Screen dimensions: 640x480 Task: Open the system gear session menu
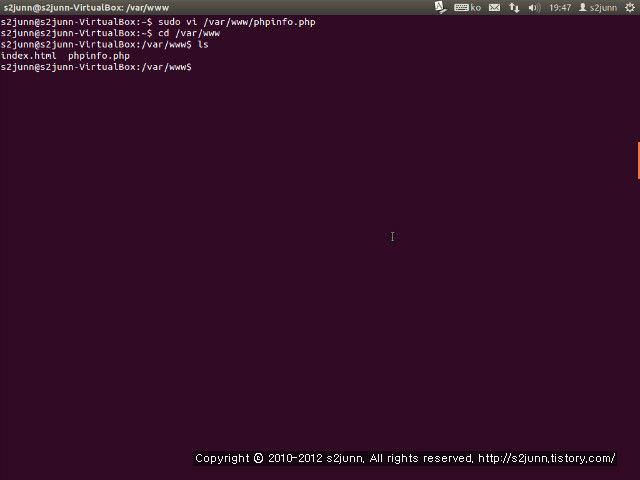(630, 7)
